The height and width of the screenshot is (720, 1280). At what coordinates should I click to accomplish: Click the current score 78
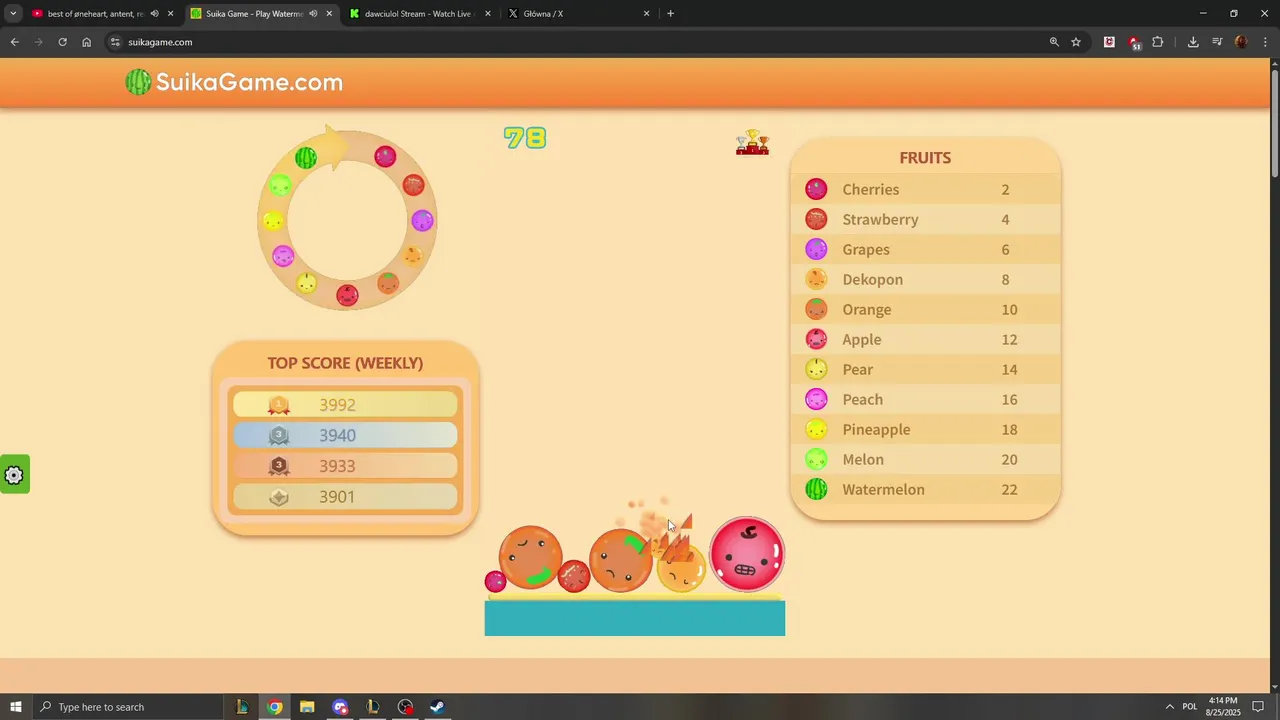tap(525, 138)
